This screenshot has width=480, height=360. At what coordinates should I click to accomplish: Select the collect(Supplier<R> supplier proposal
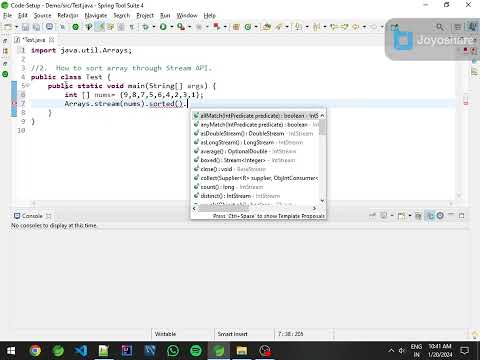(x=256, y=178)
